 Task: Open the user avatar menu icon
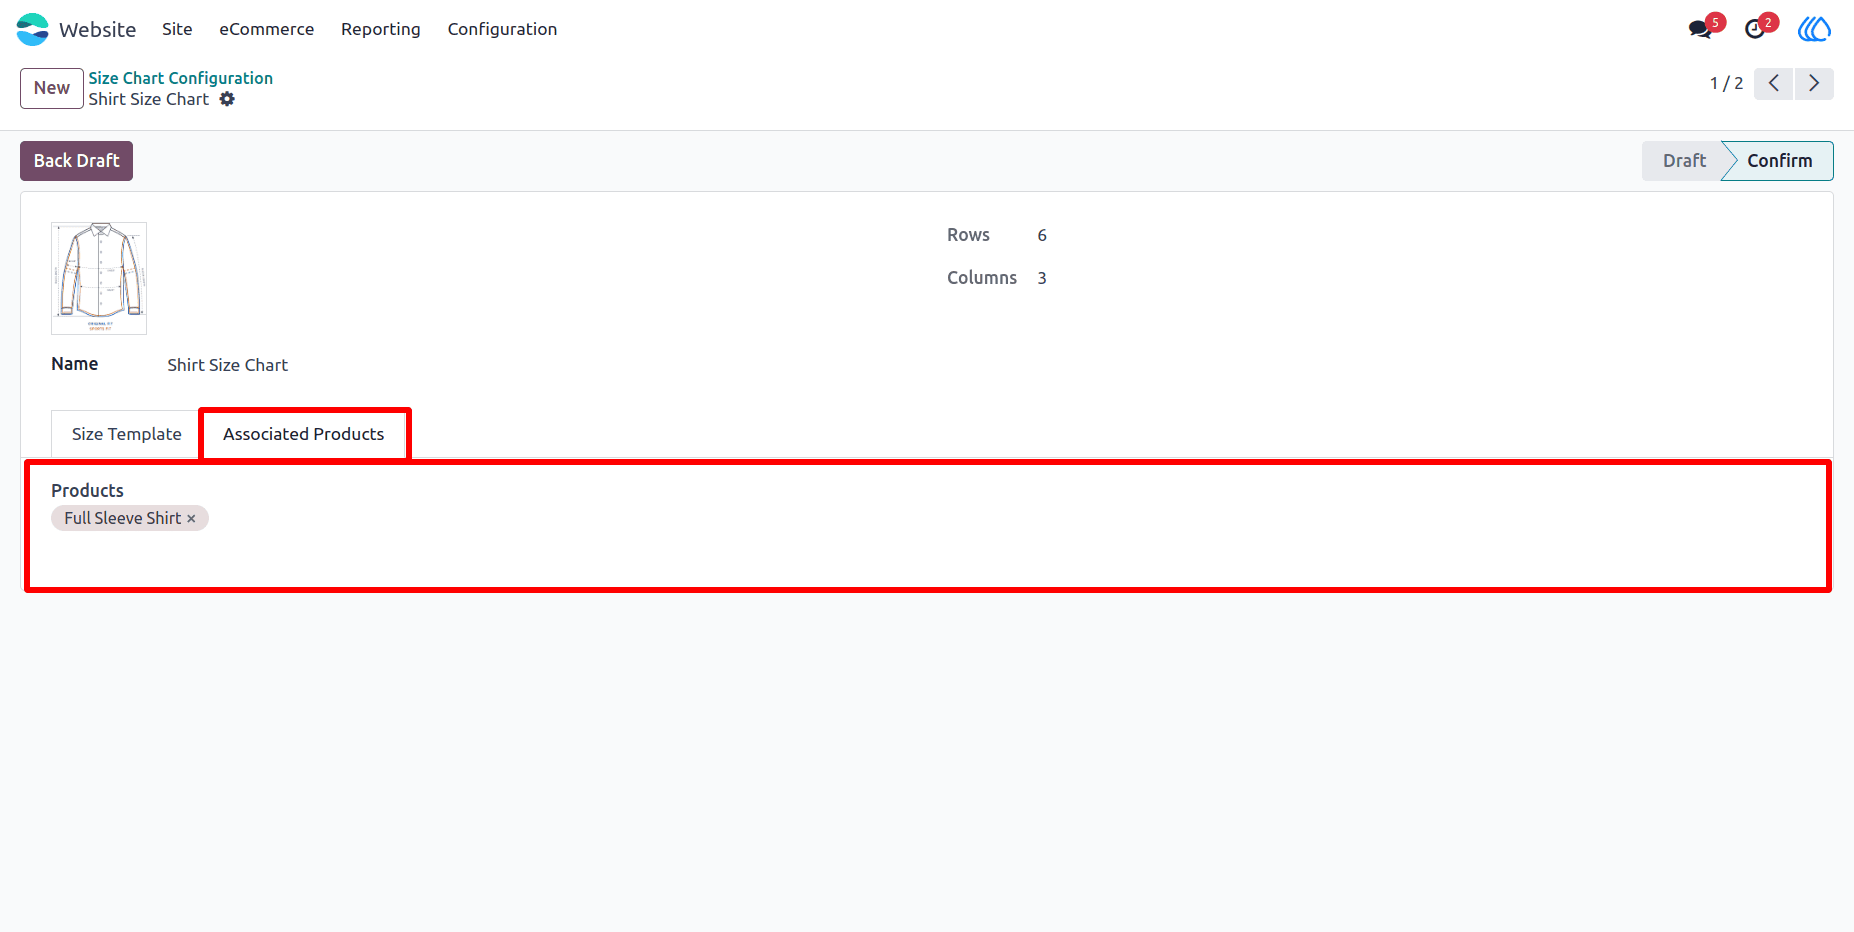[x=1814, y=29]
